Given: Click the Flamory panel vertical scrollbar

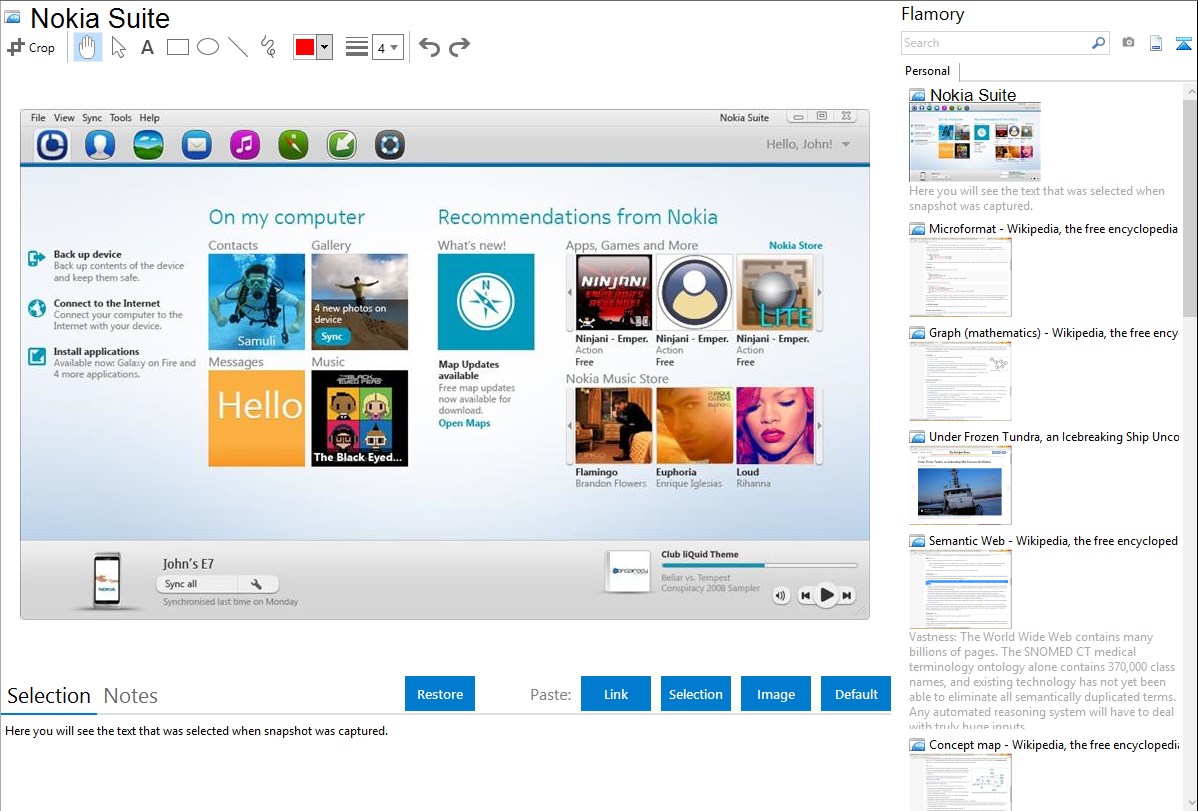Looking at the screenshot, I should tap(1190, 206).
